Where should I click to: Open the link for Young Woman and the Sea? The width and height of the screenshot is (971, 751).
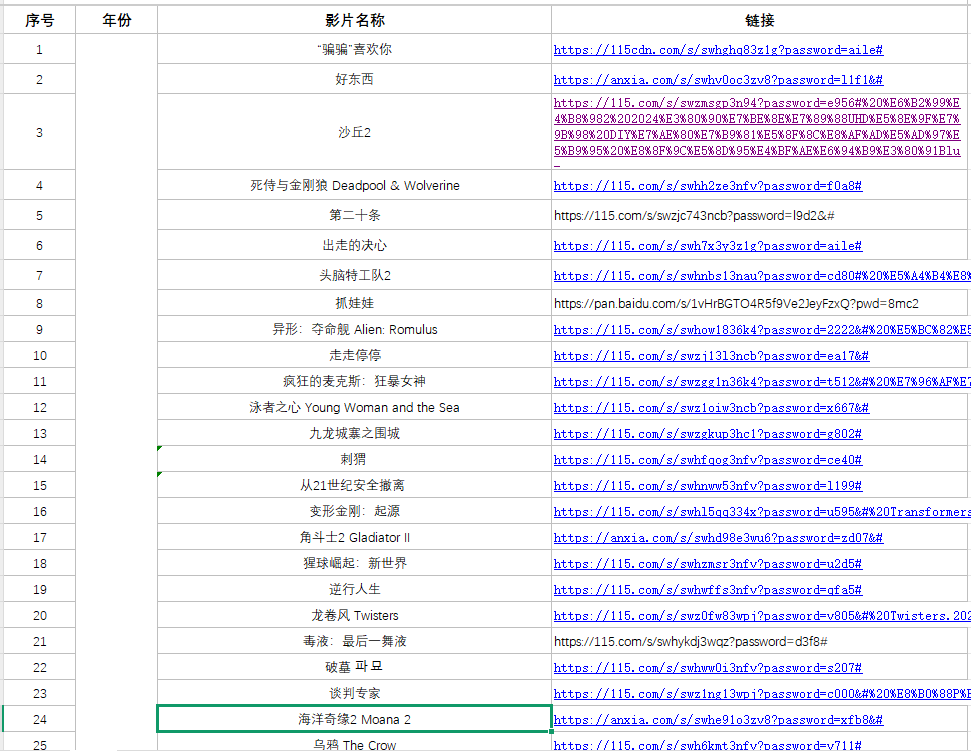pos(712,408)
